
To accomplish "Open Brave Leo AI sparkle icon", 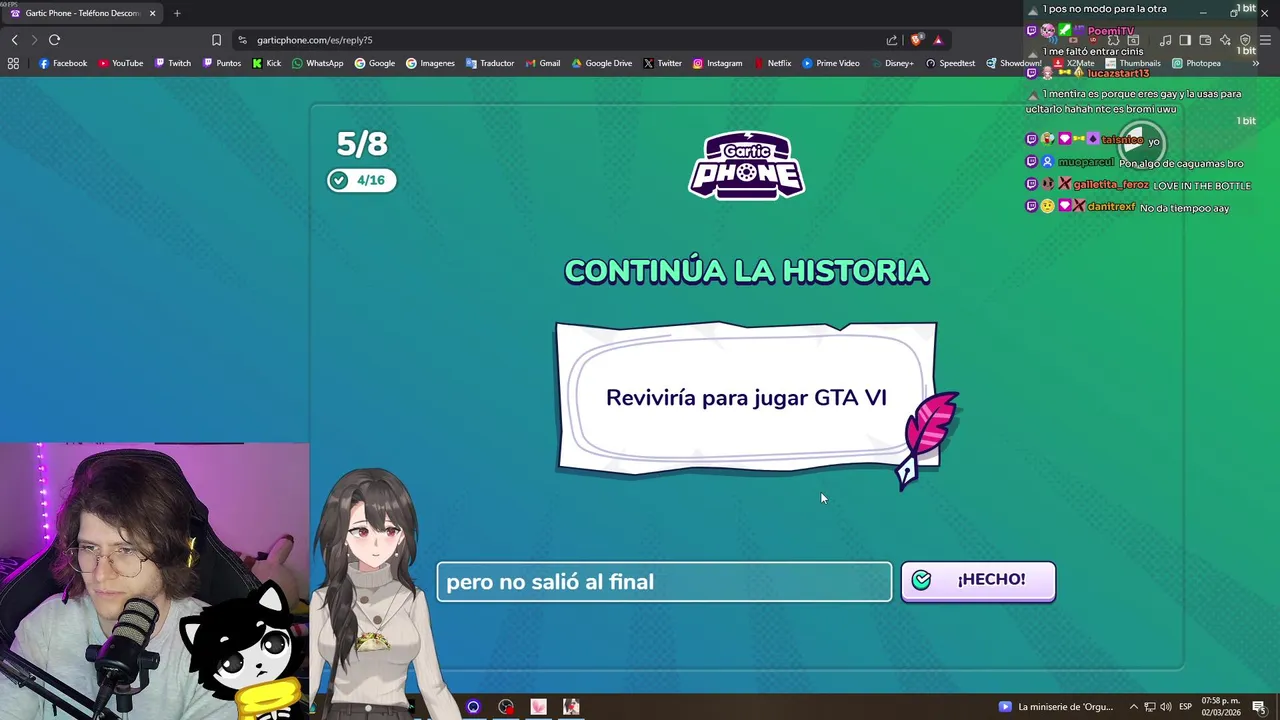I will coord(1225,40).
